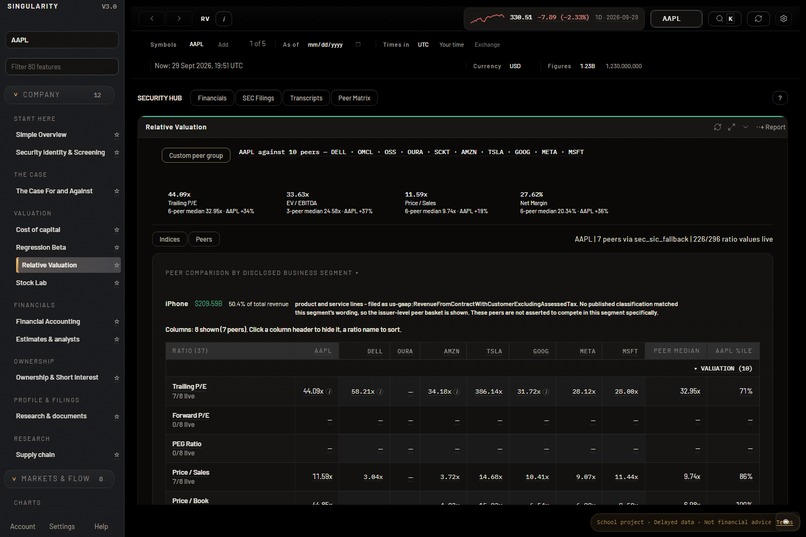Click the As of date input
The width and height of the screenshot is (806, 537).
pyautogui.click(x=325, y=45)
